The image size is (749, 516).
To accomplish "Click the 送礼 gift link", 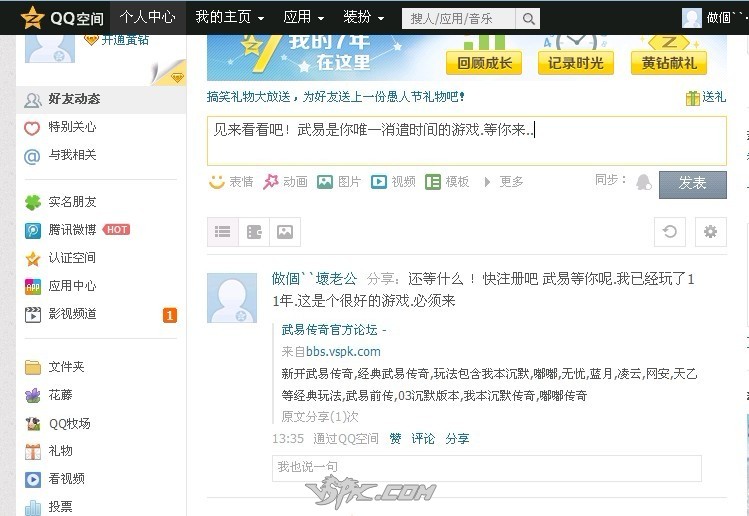I will tap(706, 97).
